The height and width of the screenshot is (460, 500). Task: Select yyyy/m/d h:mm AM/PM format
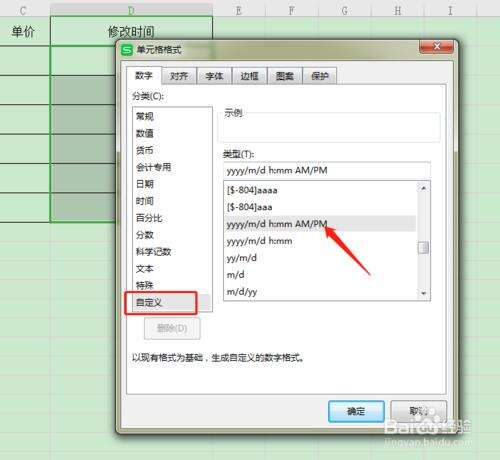[320, 224]
